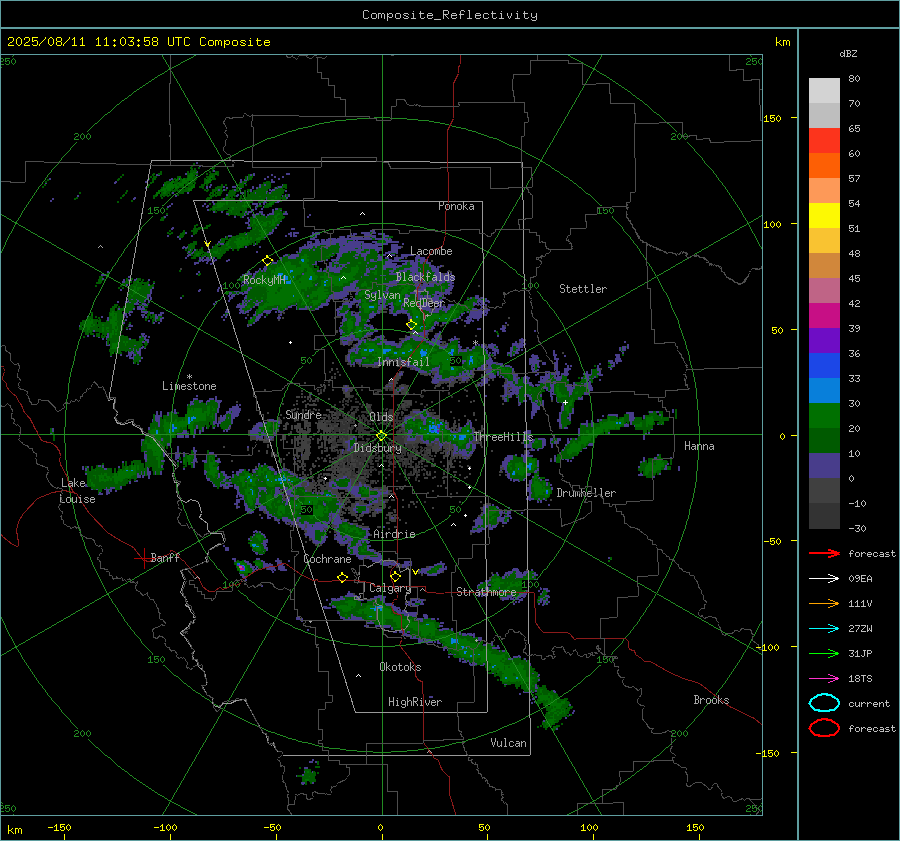Viewport: 900px width, 841px height.
Task: Click the cyan 27ZW arrow legend icon
Action: click(824, 629)
